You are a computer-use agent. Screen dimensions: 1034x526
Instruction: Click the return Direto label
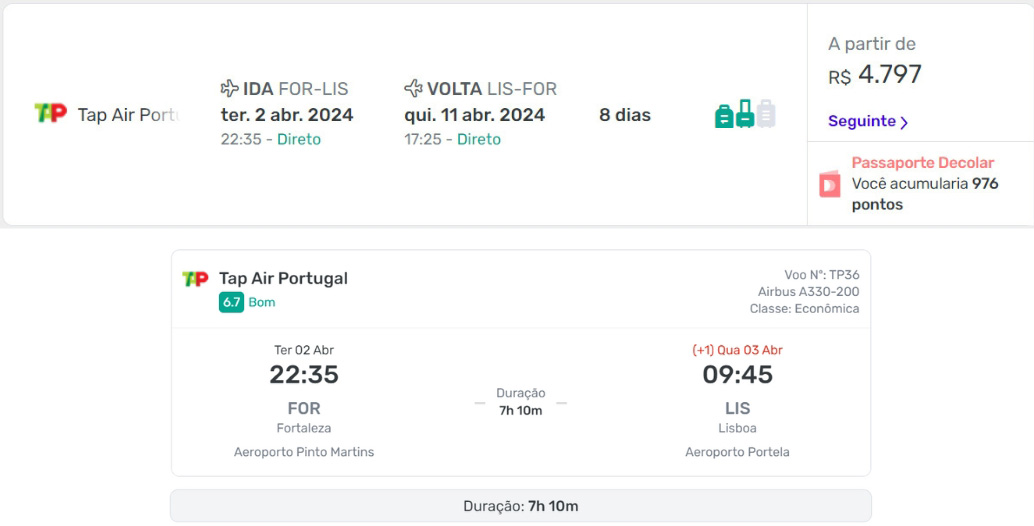click(x=479, y=139)
